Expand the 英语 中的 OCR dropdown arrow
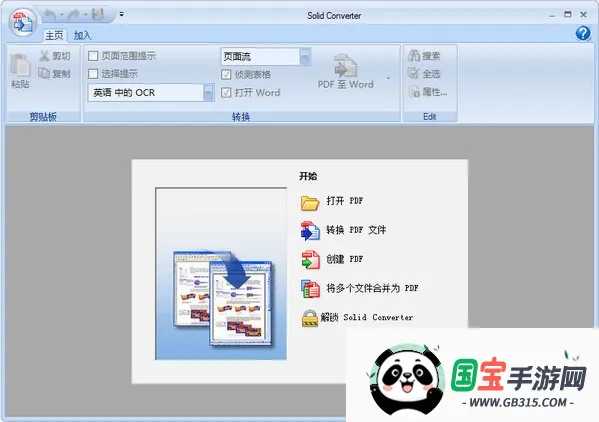The height and width of the screenshot is (422, 599). tap(209, 93)
